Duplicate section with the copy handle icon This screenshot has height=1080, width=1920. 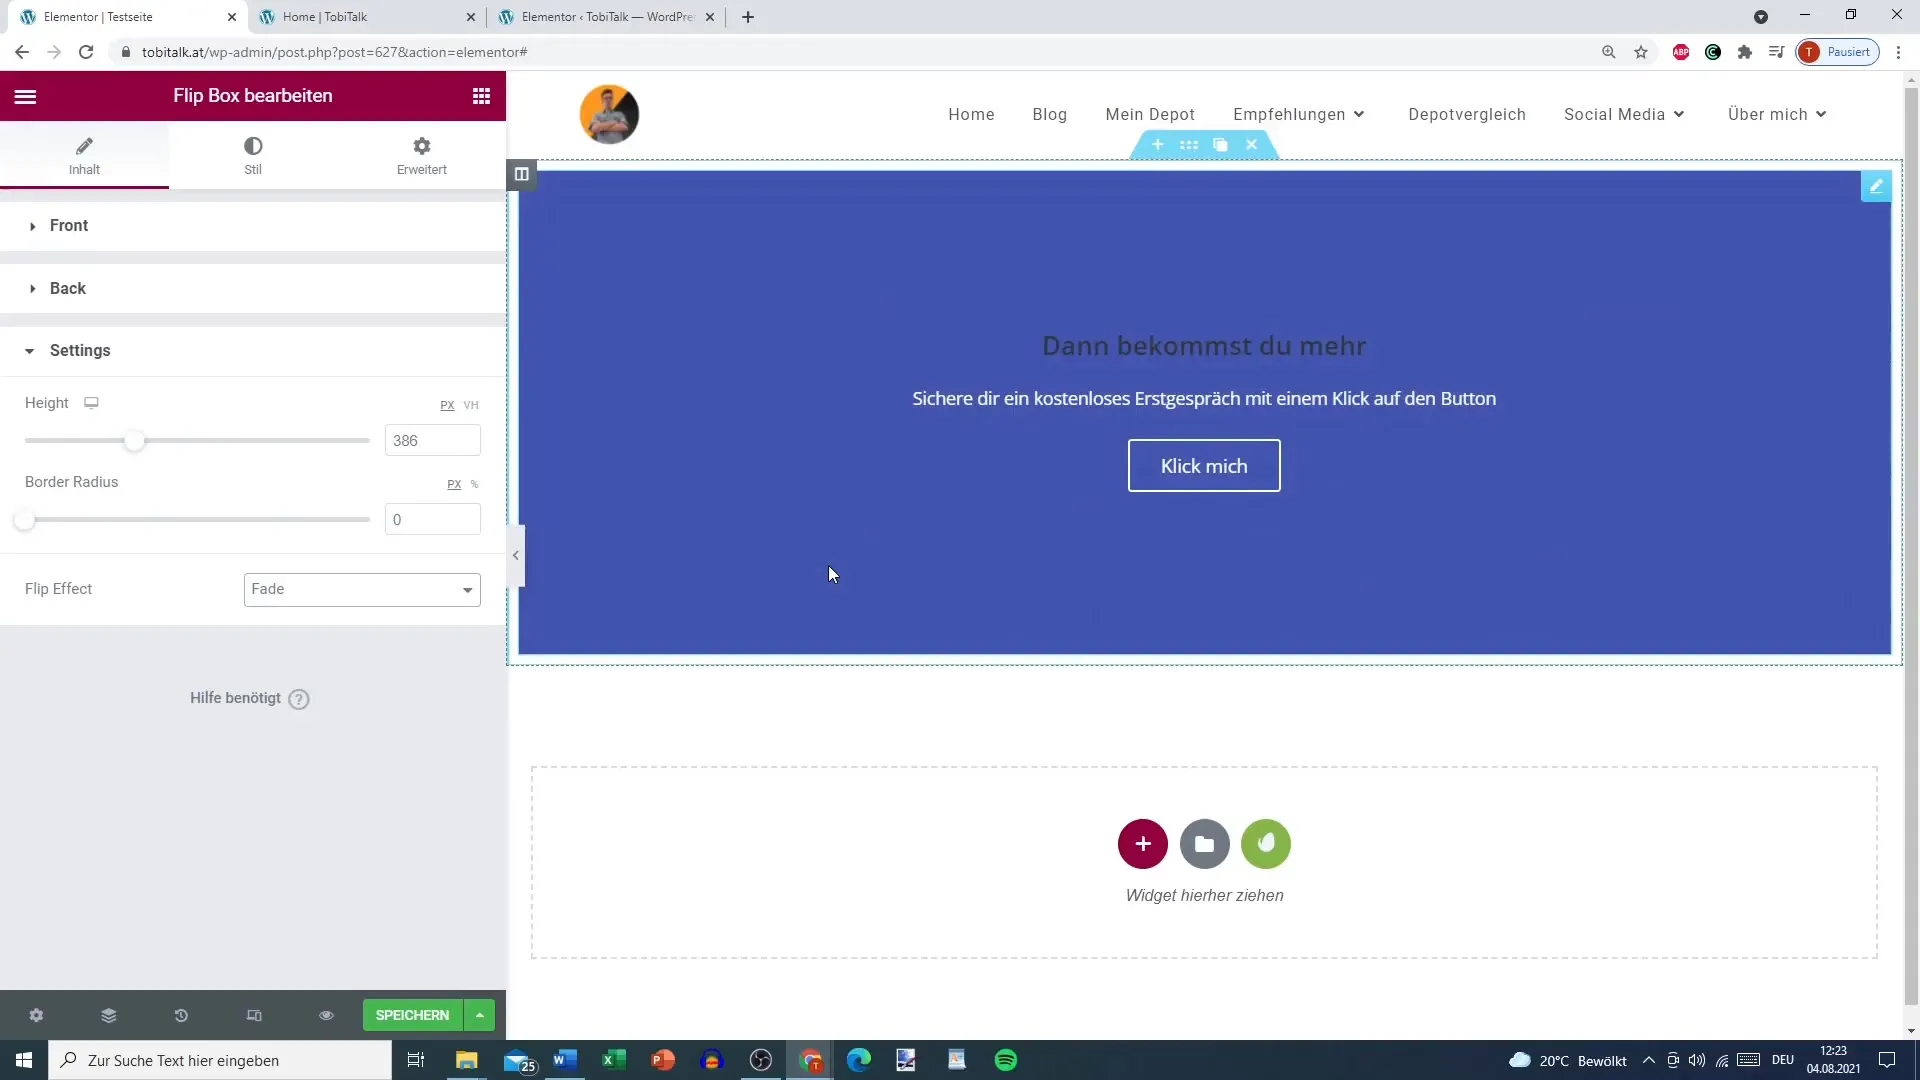(1220, 145)
